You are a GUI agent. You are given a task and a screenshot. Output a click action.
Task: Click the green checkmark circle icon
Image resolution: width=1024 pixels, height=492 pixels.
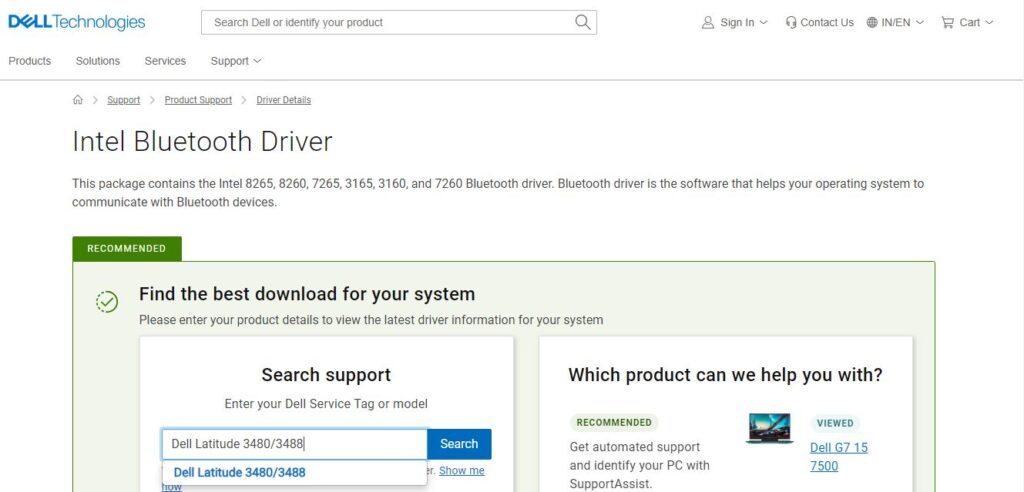[107, 301]
